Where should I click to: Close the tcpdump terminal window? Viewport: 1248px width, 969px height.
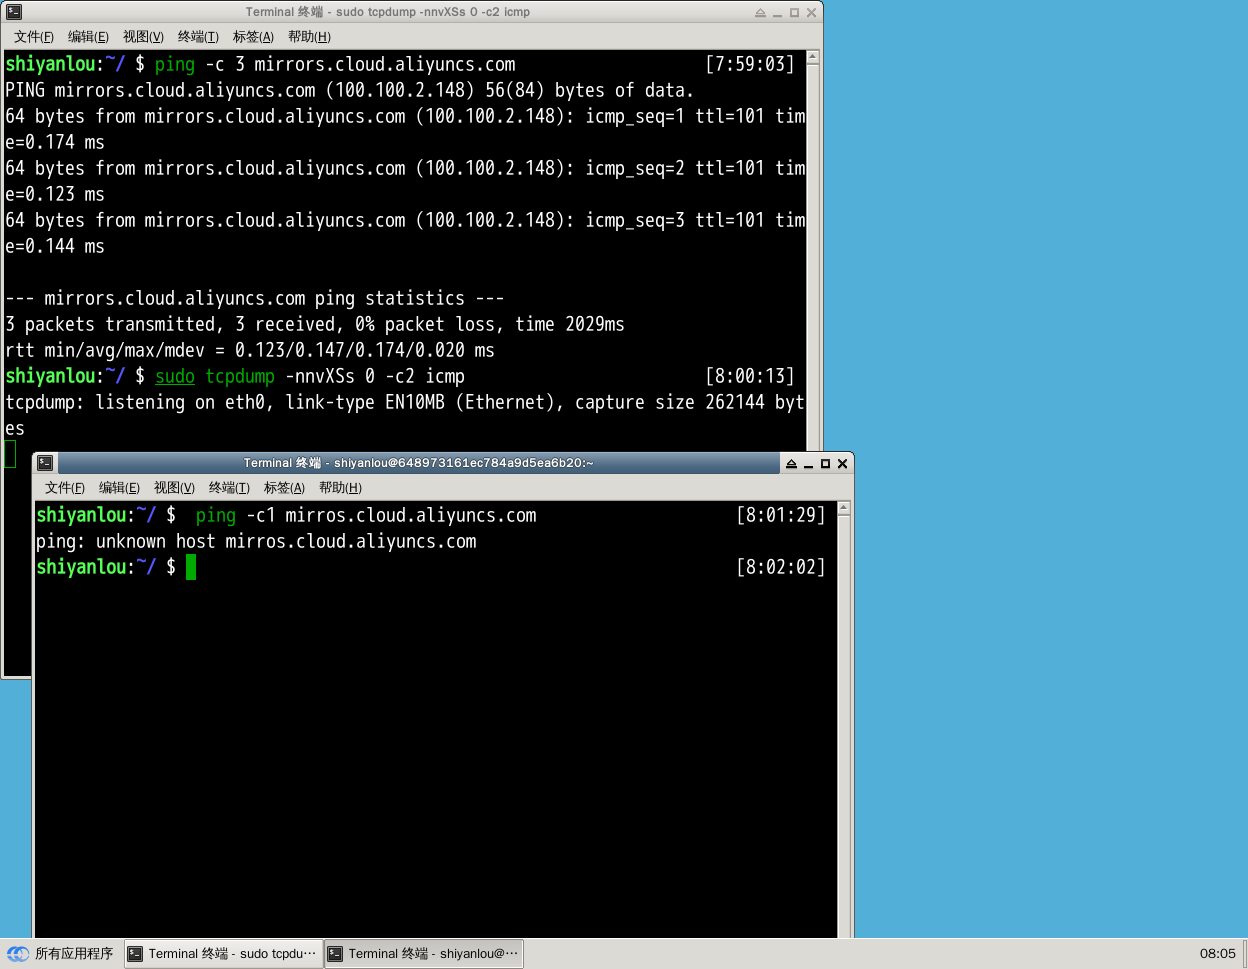click(x=811, y=13)
